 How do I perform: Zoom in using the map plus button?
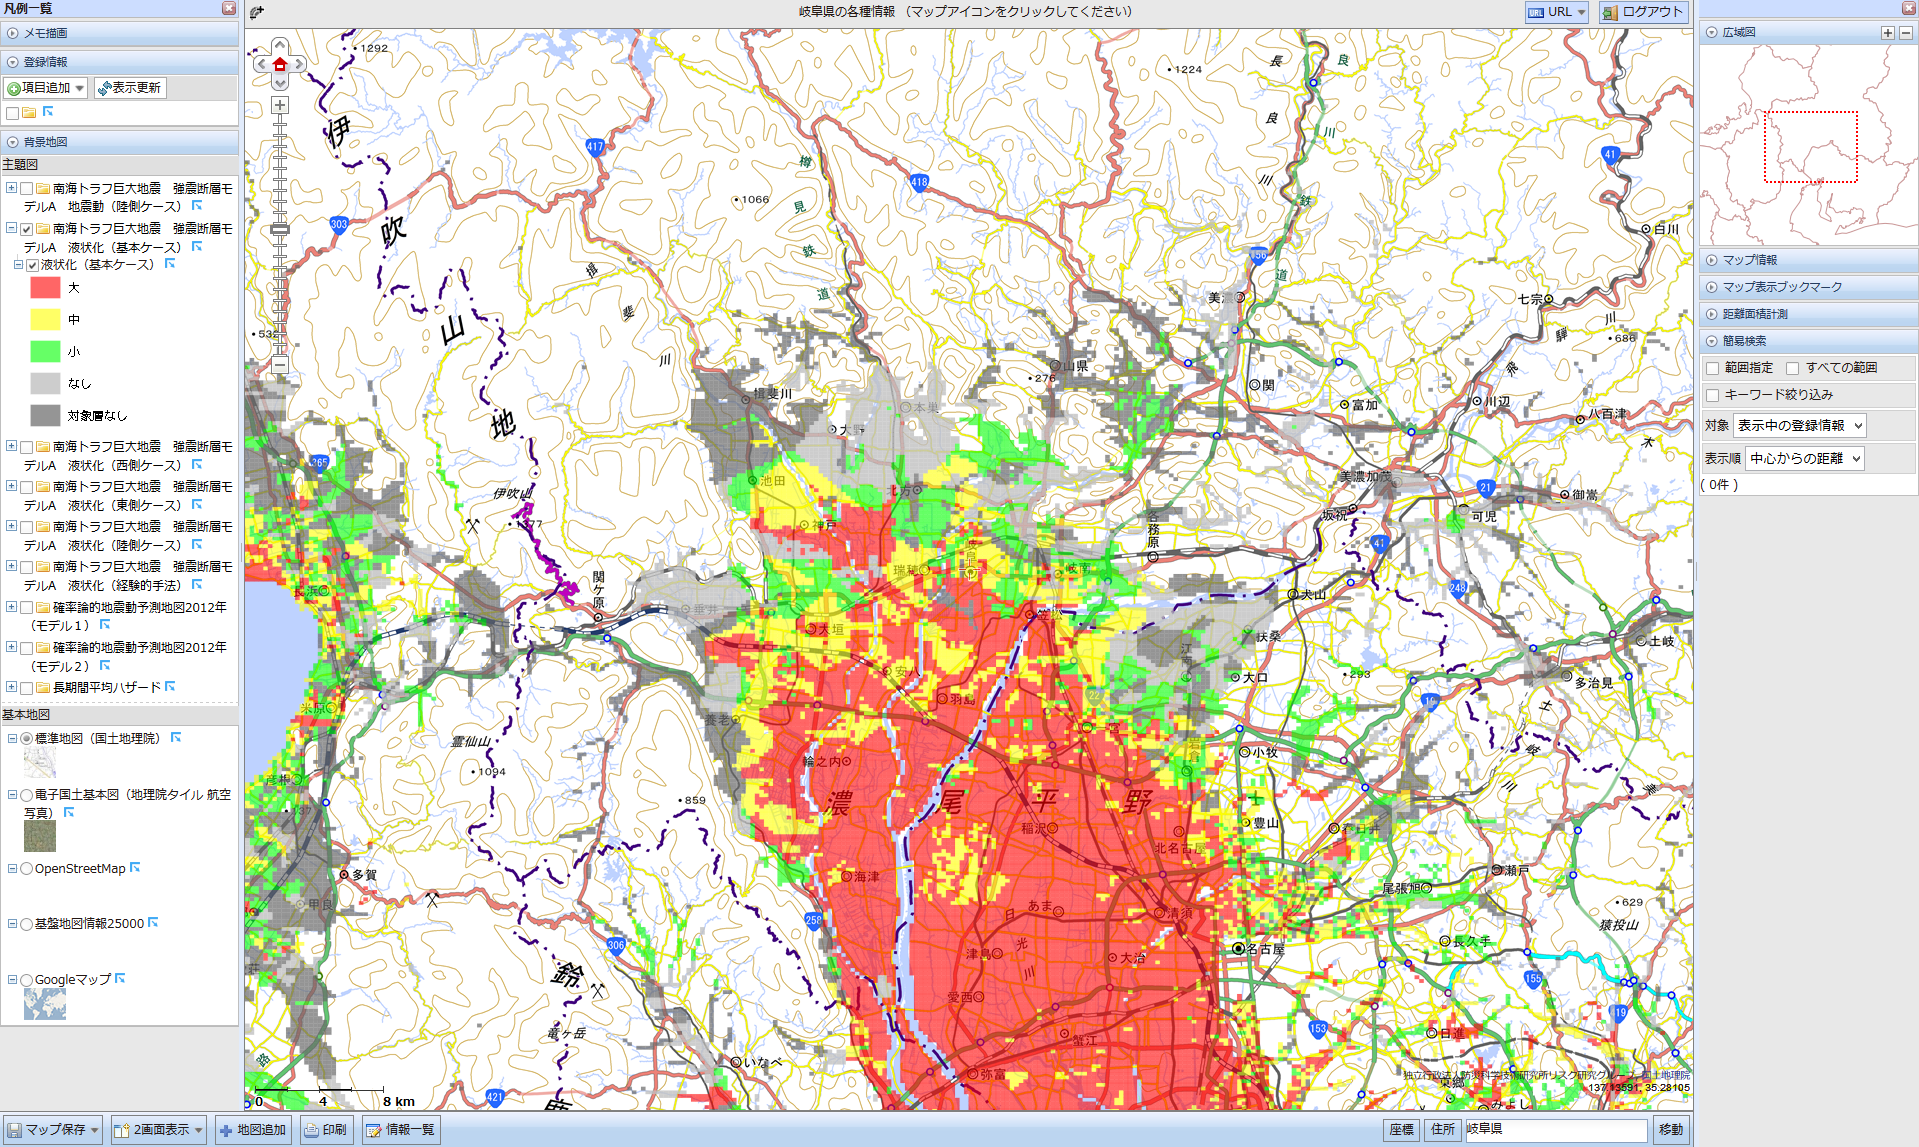click(280, 105)
